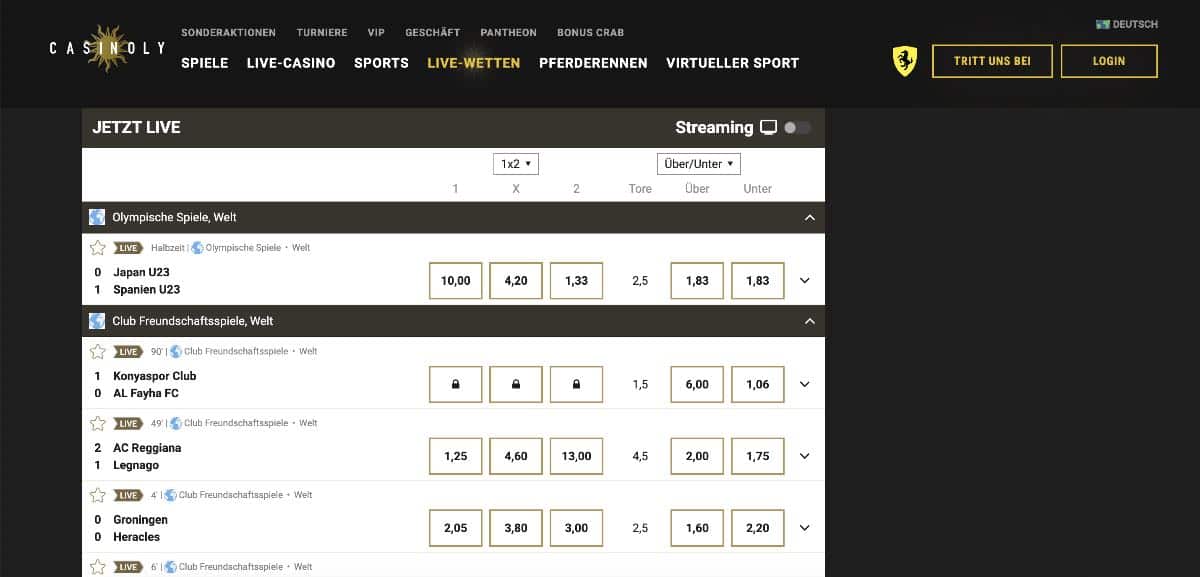Go to the Pferderennen section
The width and height of the screenshot is (1200, 577).
(593, 63)
